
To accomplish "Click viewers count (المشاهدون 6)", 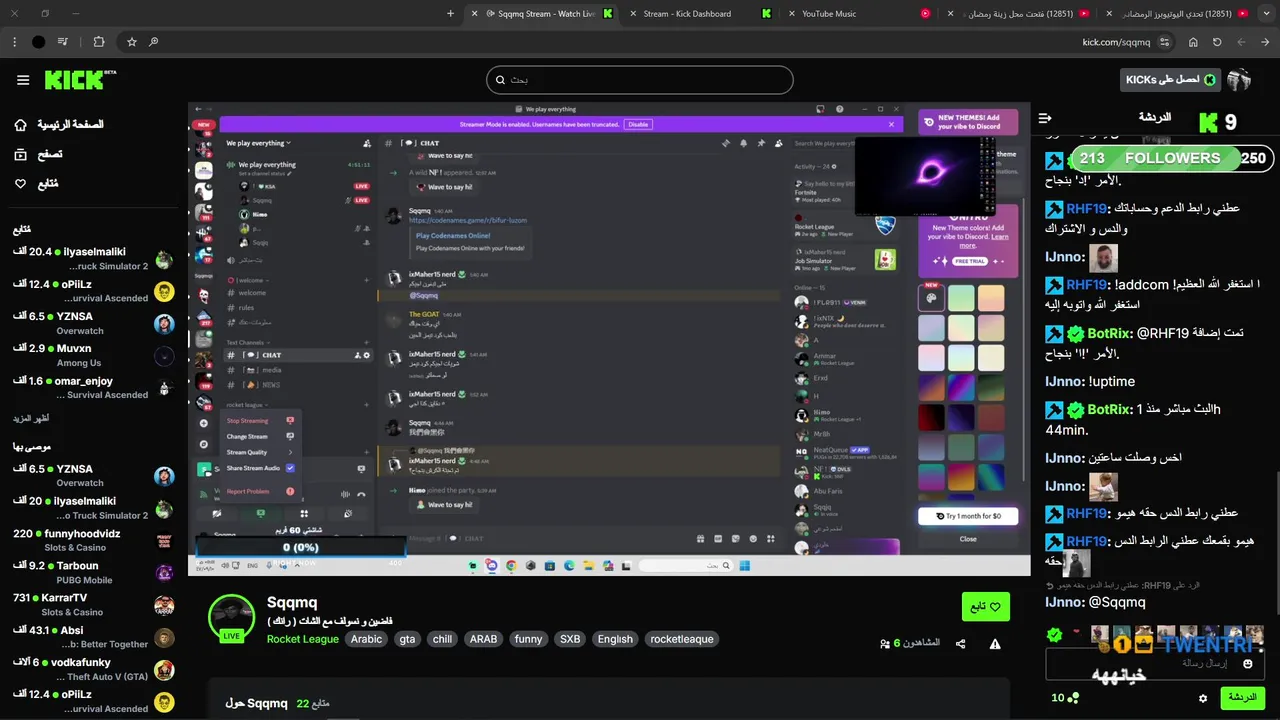I will click(910, 643).
